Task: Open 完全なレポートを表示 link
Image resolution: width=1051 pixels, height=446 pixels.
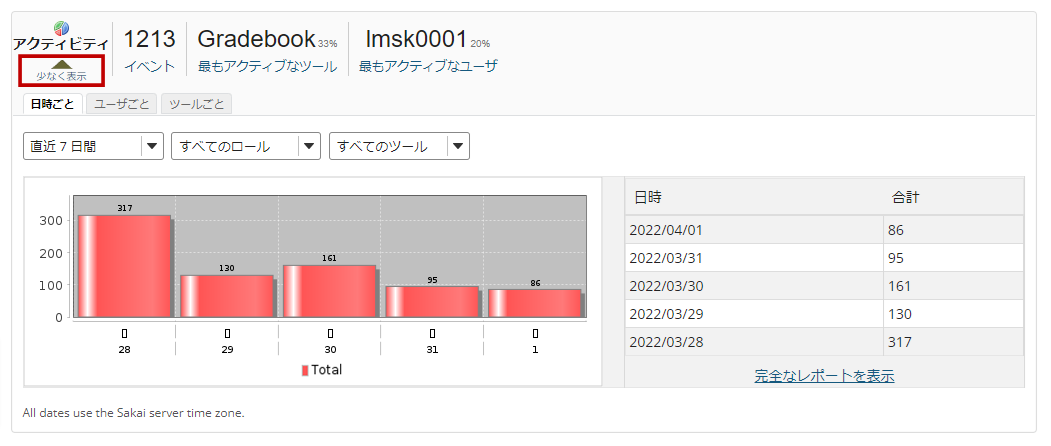Action: coord(824,376)
